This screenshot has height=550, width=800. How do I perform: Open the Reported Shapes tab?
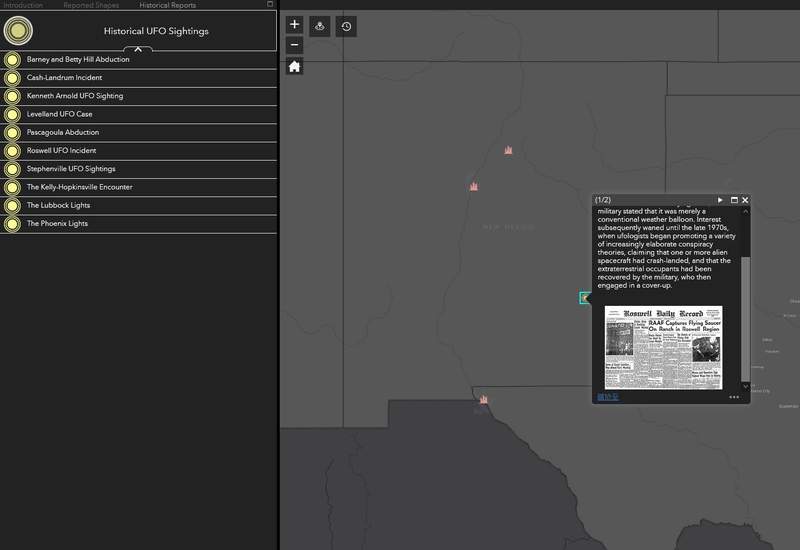tap(91, 5)
